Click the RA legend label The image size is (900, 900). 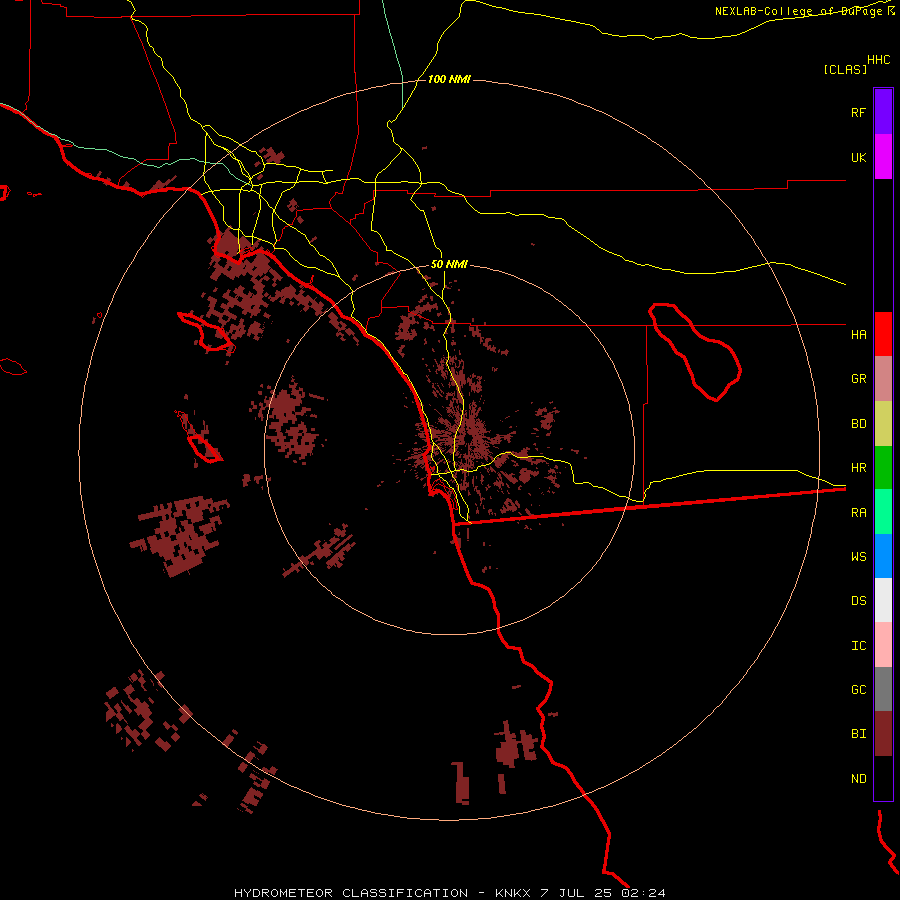click(858, 513)
